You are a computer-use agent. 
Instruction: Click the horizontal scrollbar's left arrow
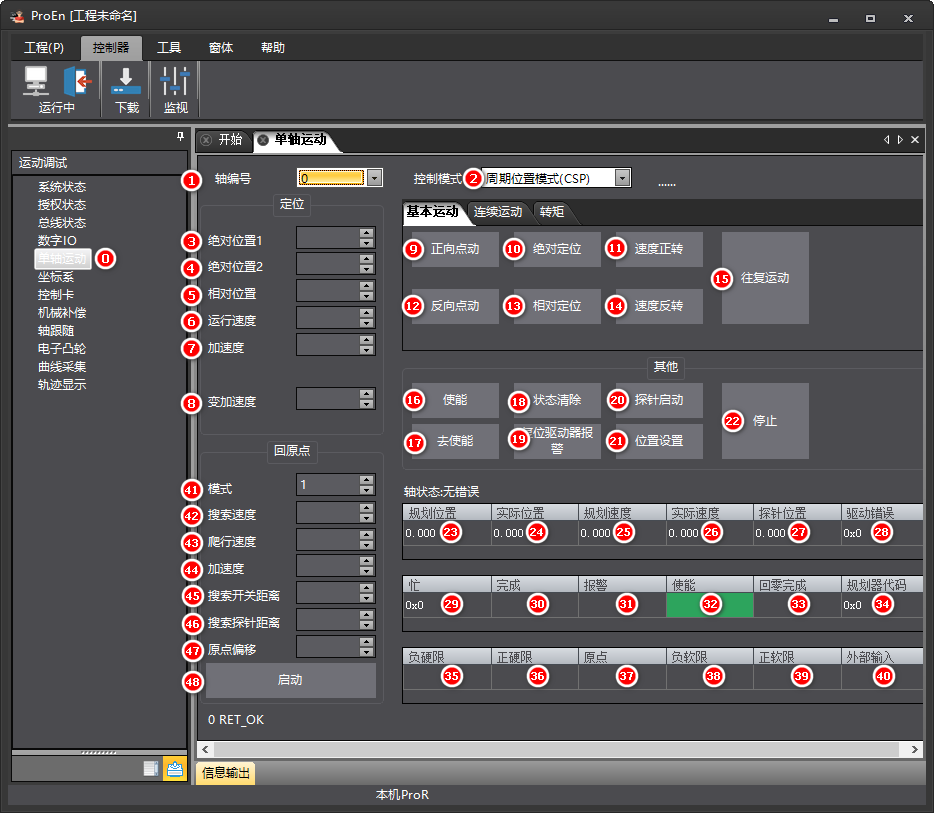(206, 749)
